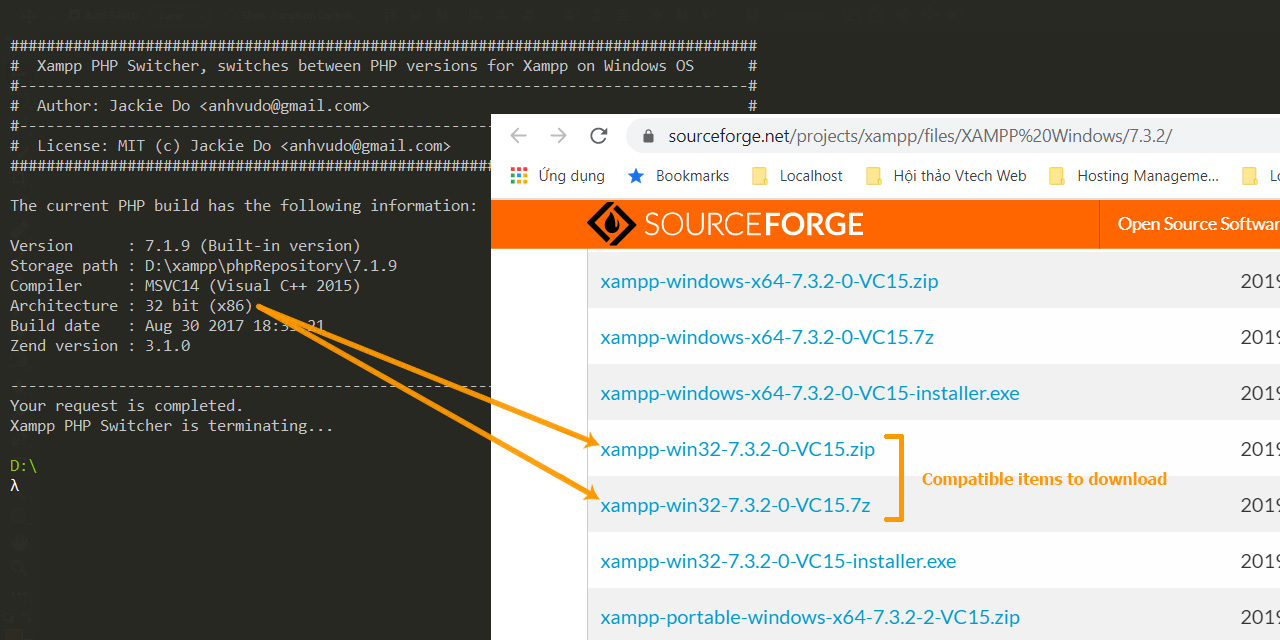Click the green 'D:\' terminal prompt path
Screen dimensions: 1280x640
(23, 466)
